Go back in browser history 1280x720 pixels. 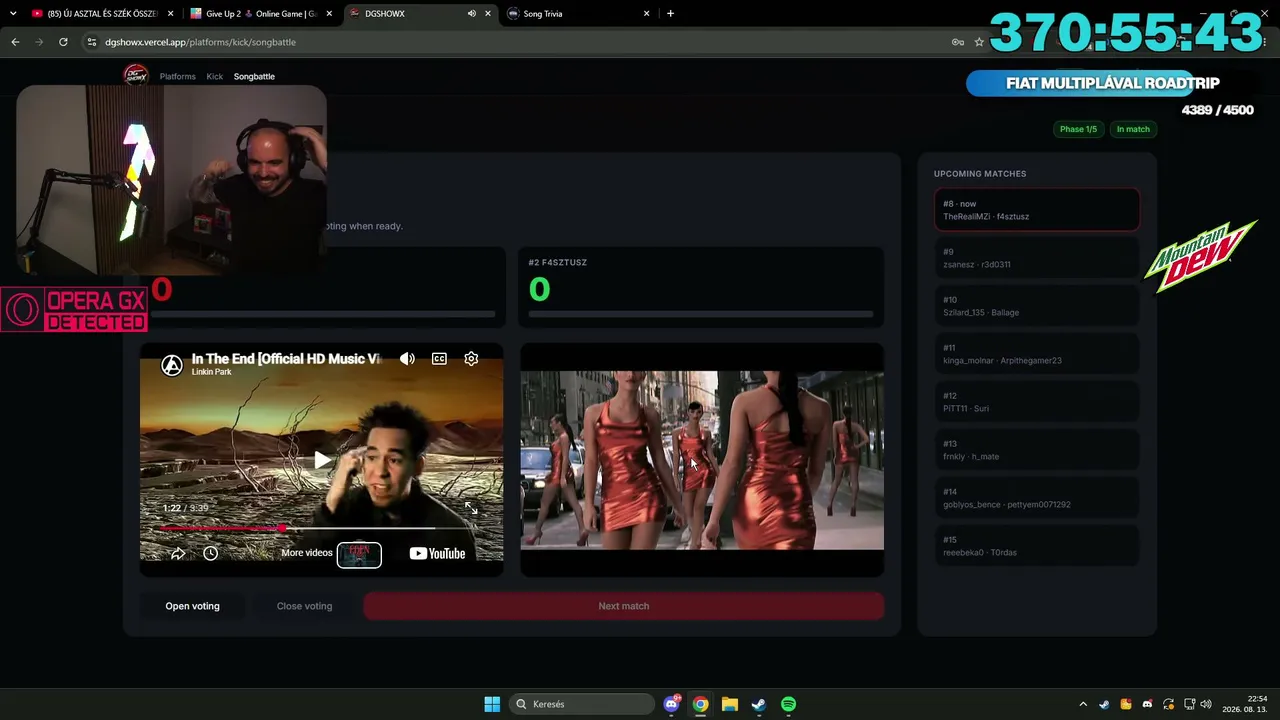[x=15, y=42]
